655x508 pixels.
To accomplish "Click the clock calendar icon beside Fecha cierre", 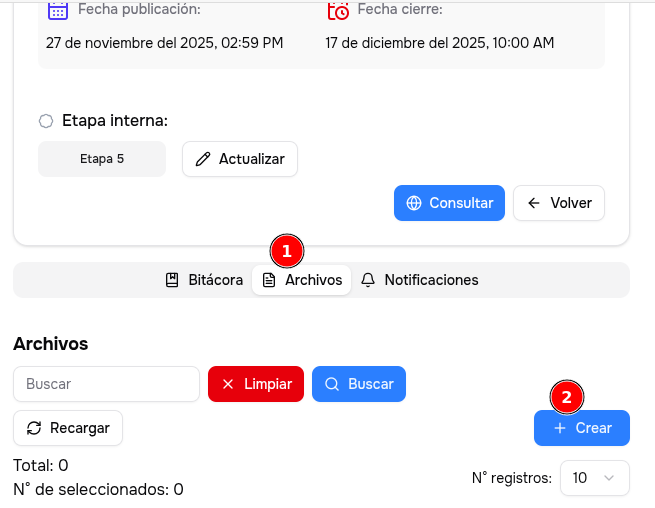I will pos(338,10).
